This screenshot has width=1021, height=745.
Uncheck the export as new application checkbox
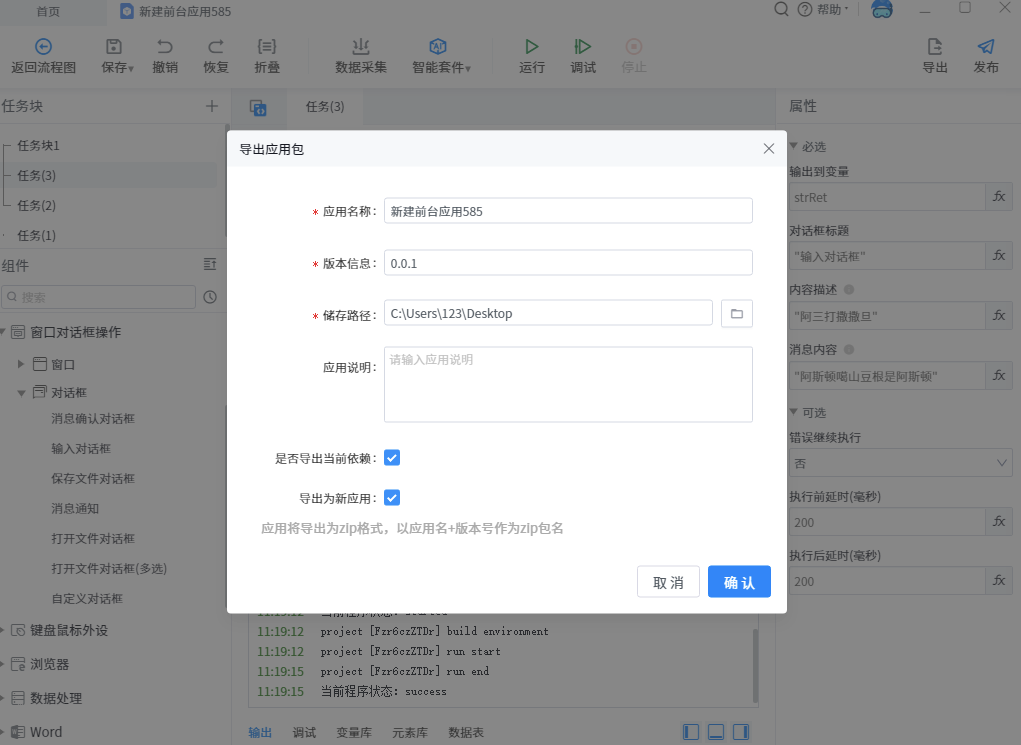(392, 498)
